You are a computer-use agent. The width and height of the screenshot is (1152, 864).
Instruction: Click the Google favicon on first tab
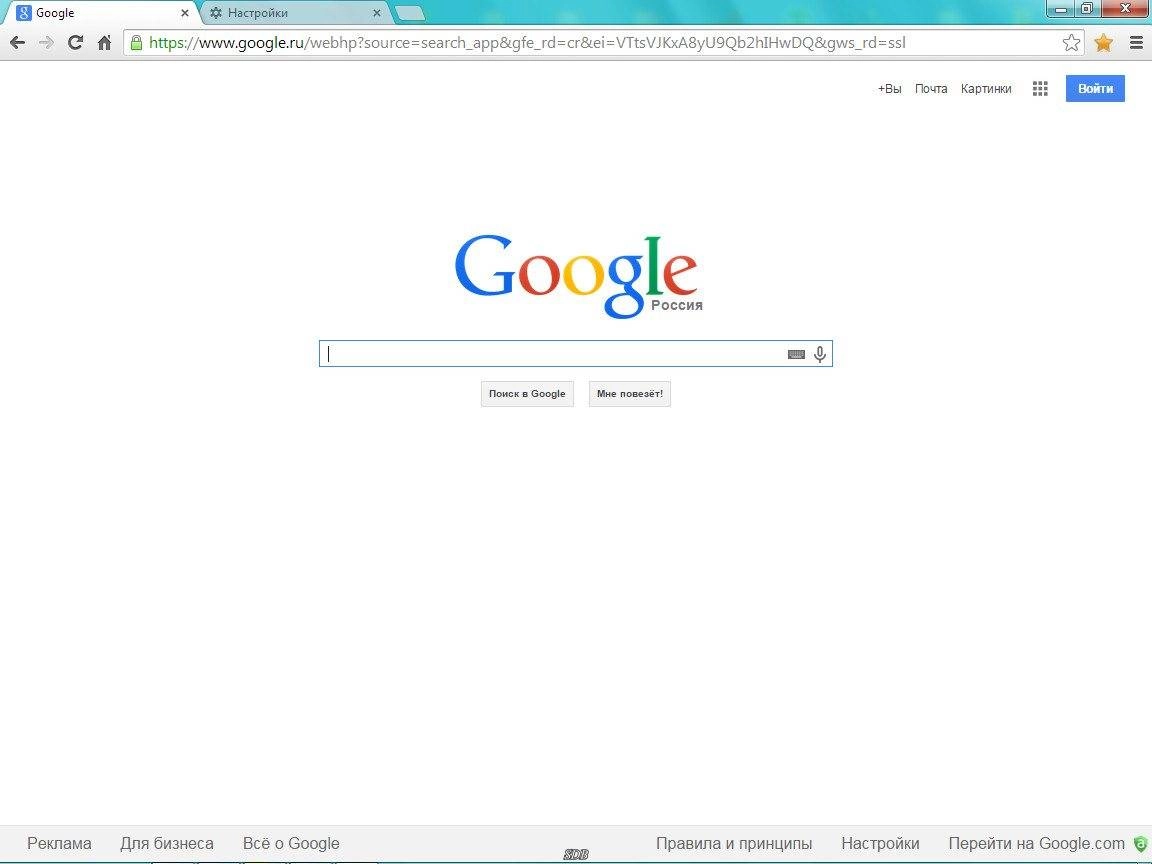coord(24,12)
